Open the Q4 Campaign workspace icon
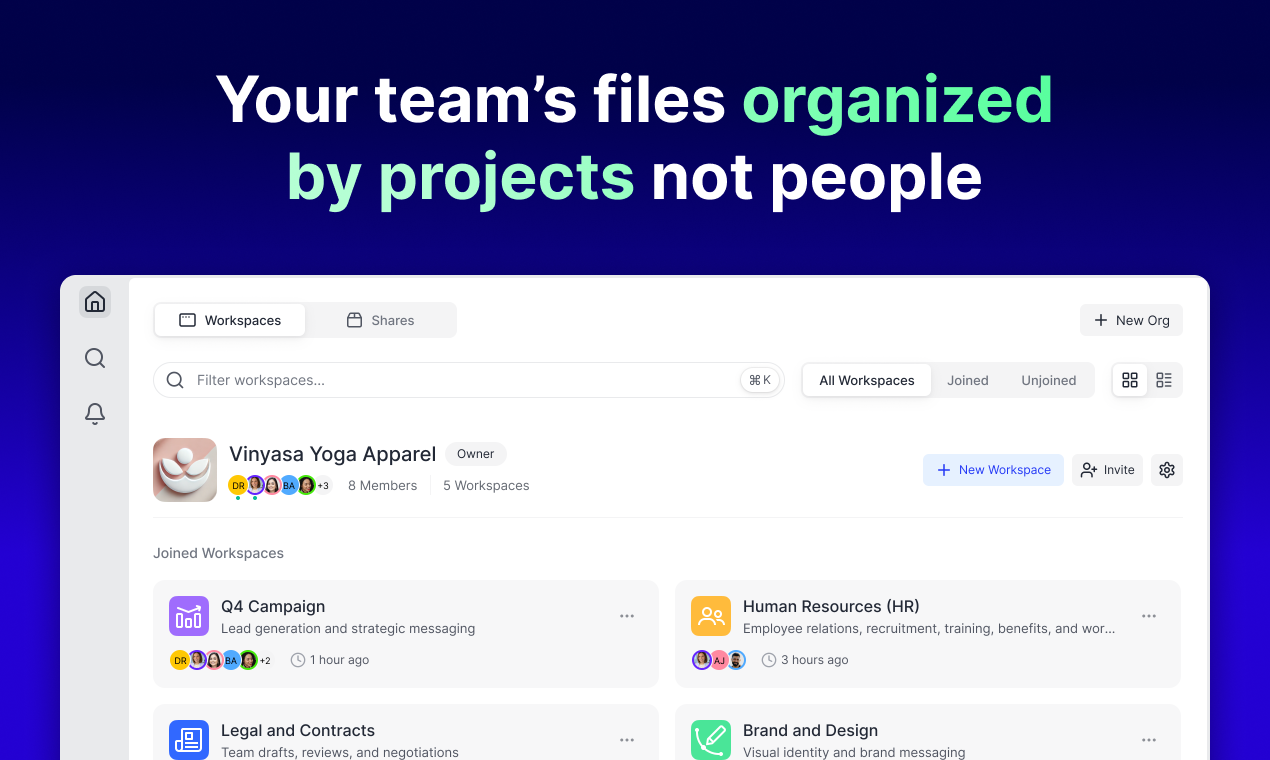 coord(189,616)
